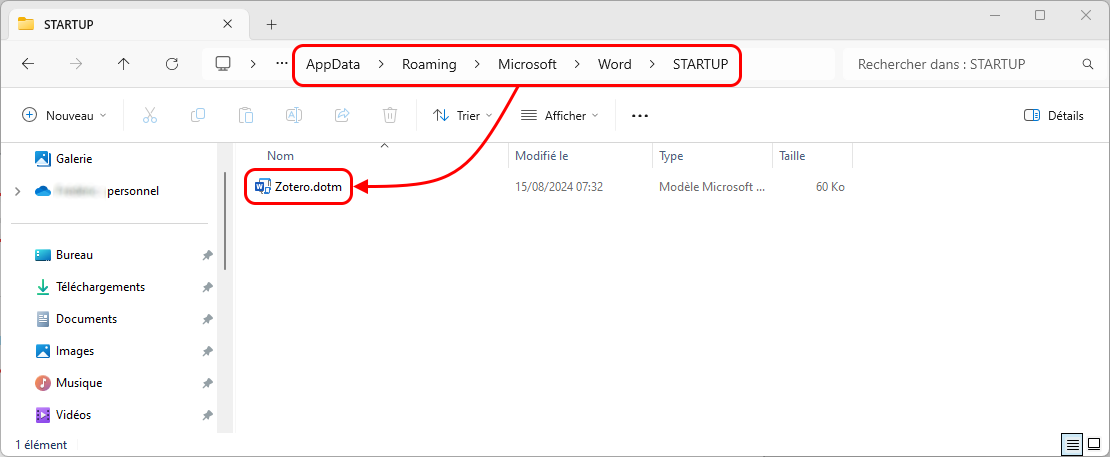
Task: Open the more options ellipsis menu
Action: coord(640,116)
